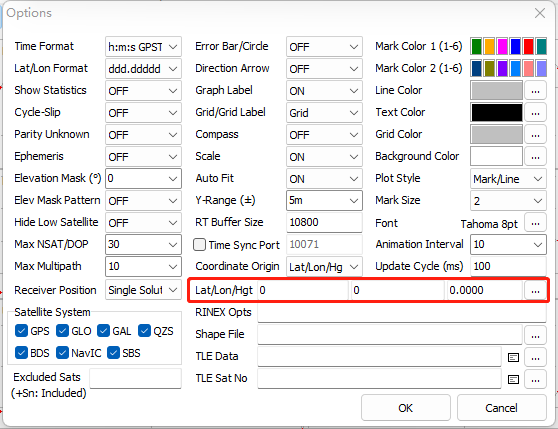This screenshot has height=429, width=558.
Task: Open the Auto Fit dropdown
Action: coord(324,179)
